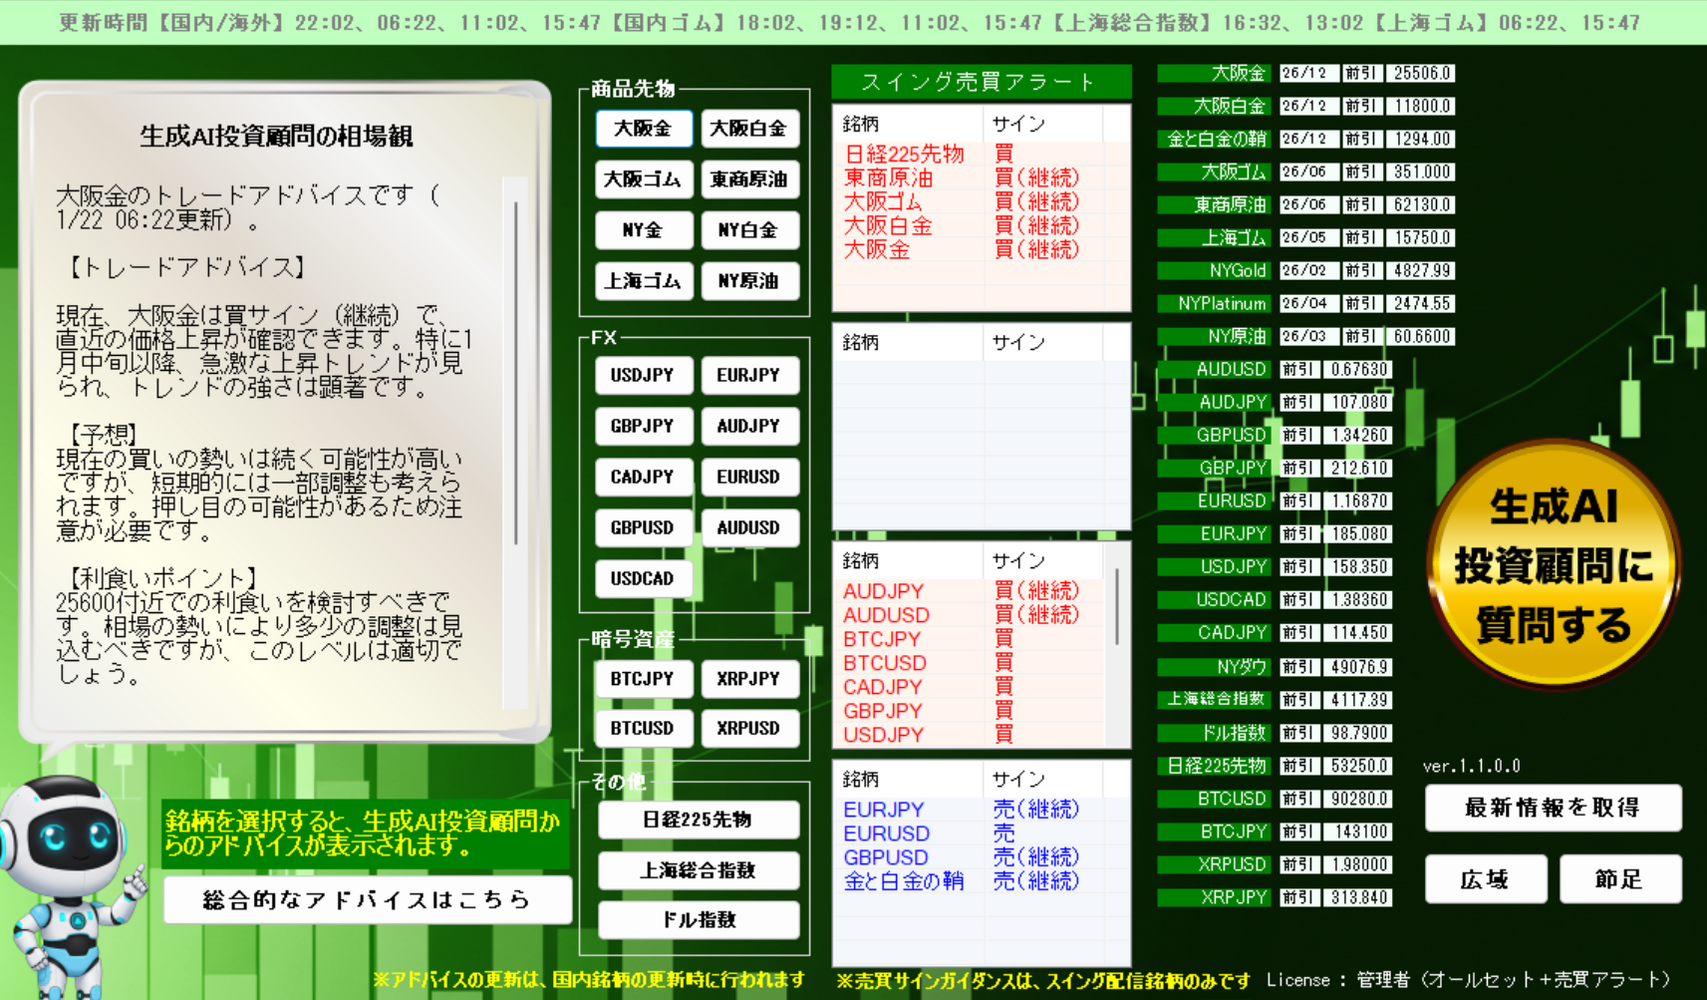Select USDJPY row in buy signal list
This screenshot has height=1000, width=1707.
(x=968, y=735)
